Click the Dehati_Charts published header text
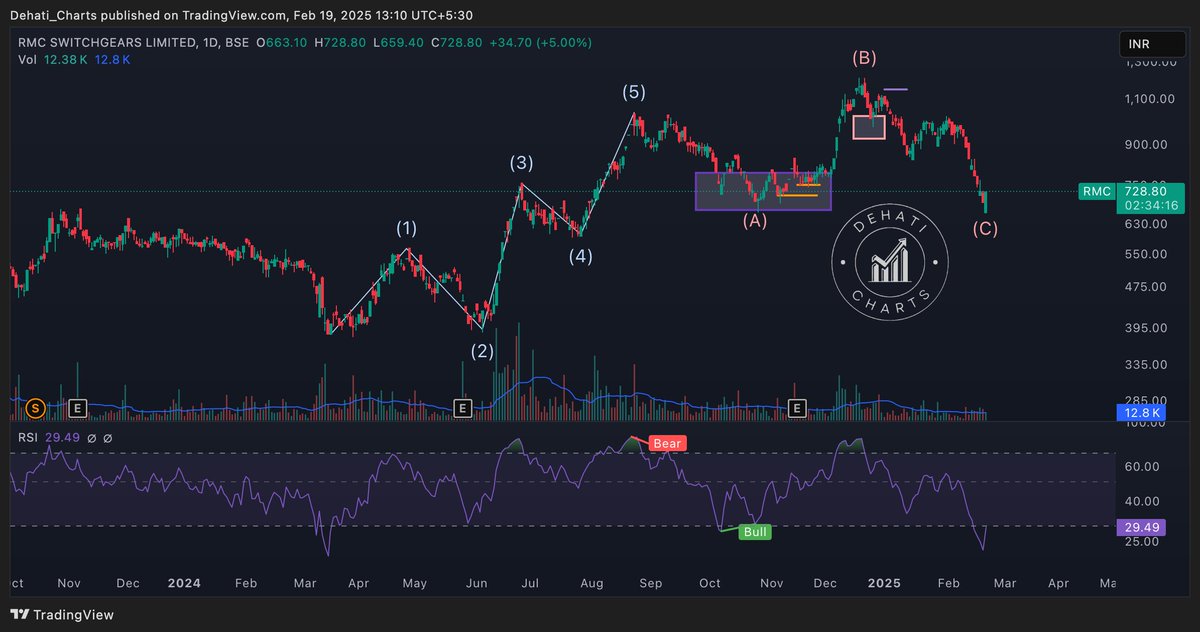The width and height of the screenshot is (1200, 632). pyautogui.click(x=241, y=16)
